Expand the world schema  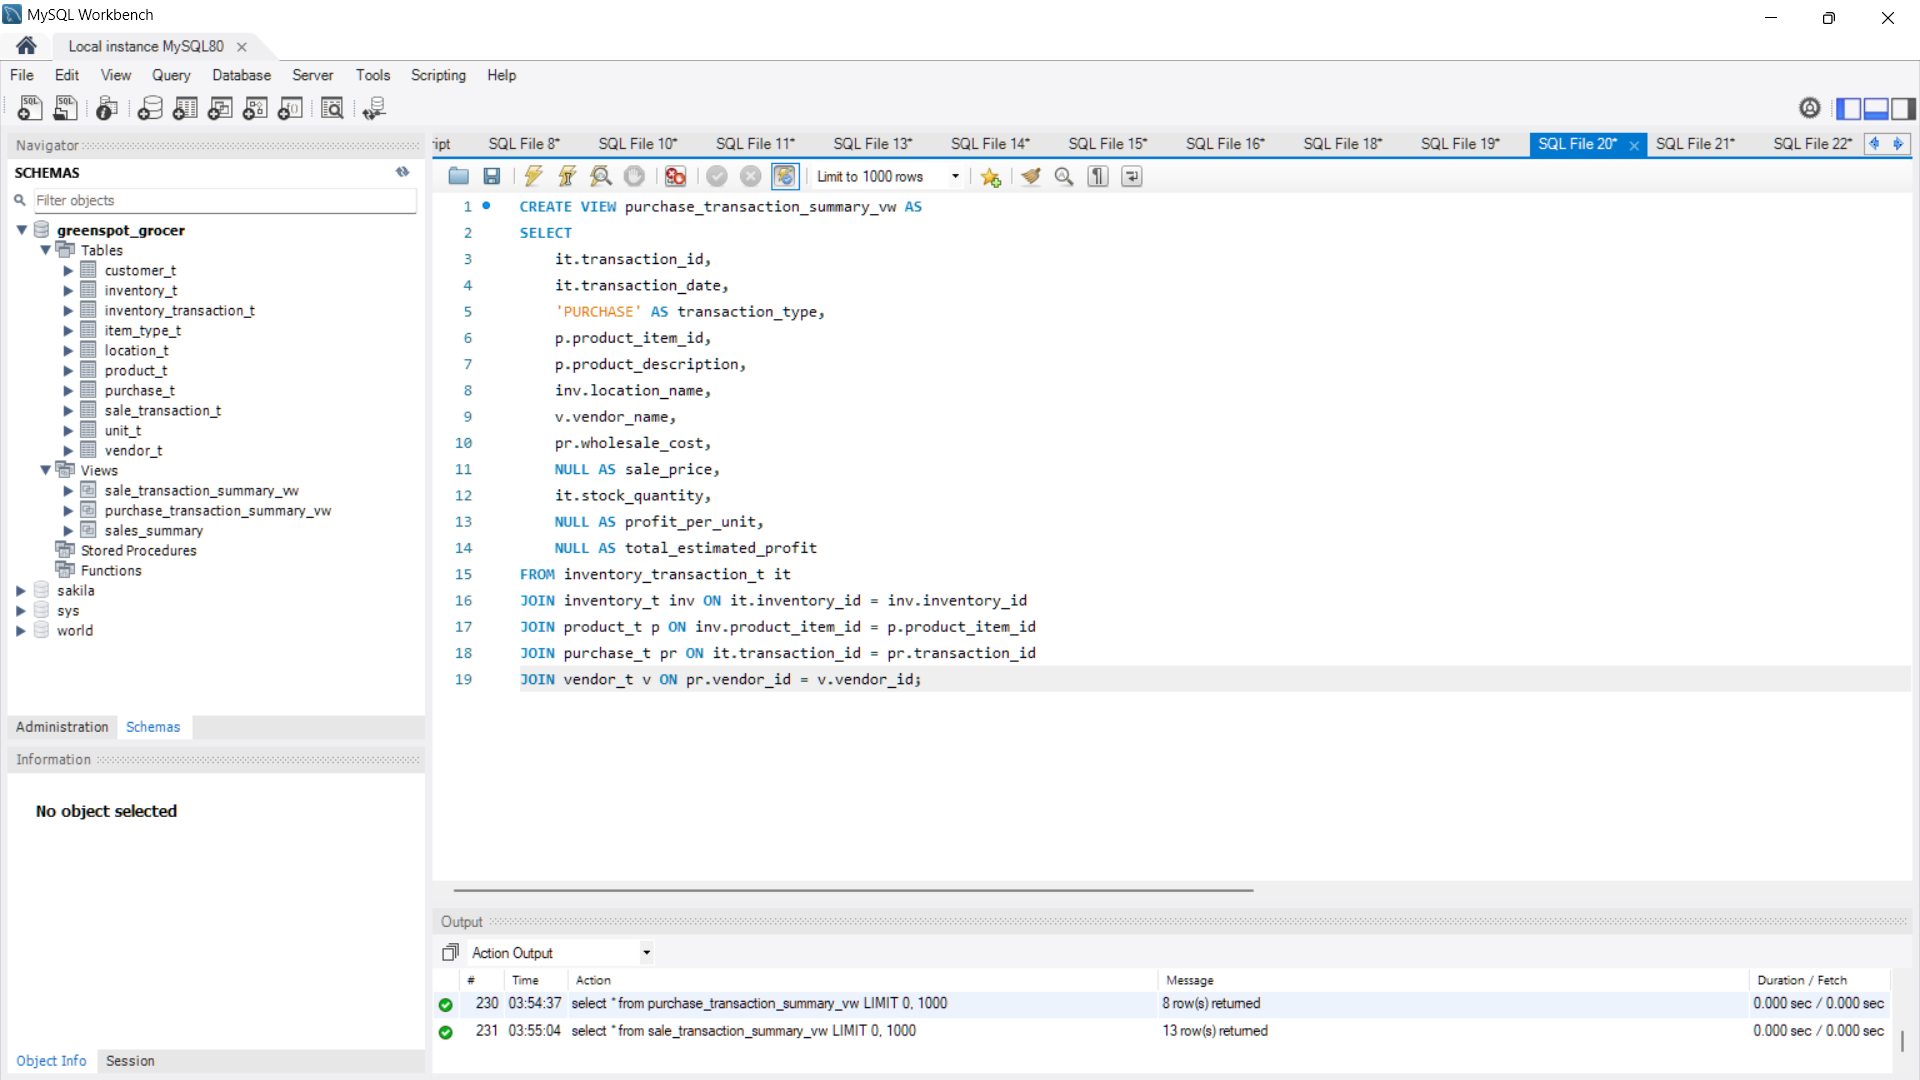[x=21, y=630]
